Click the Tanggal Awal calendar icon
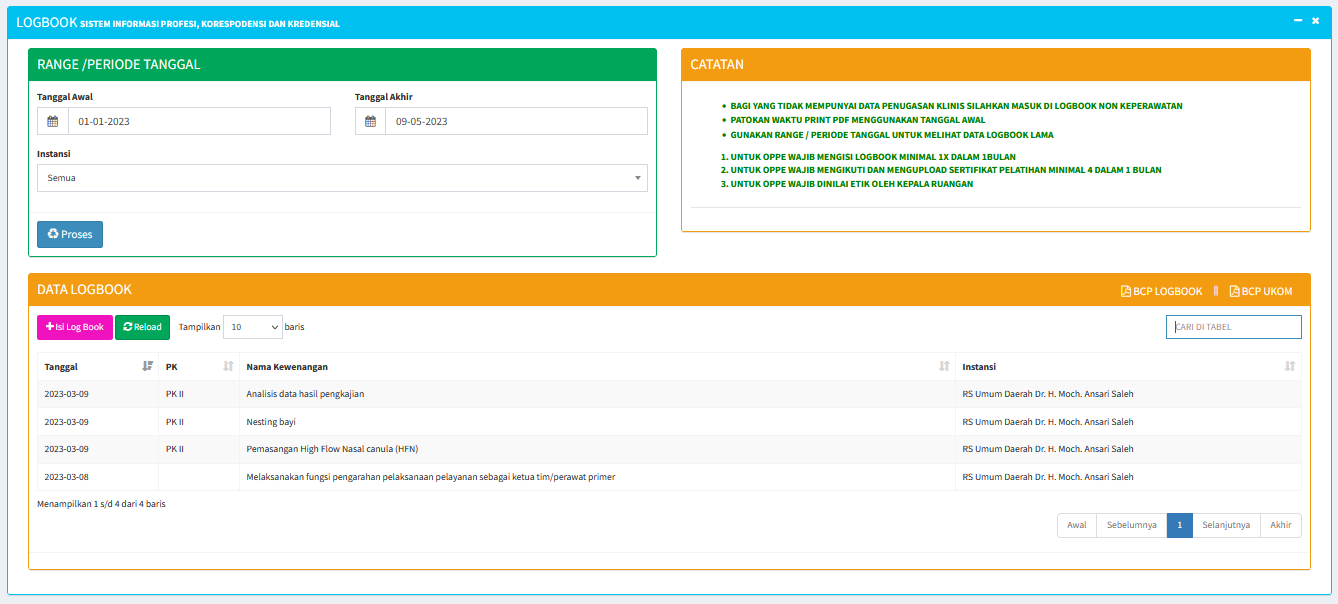This screenshot has height=604, width=1338. 53,121
